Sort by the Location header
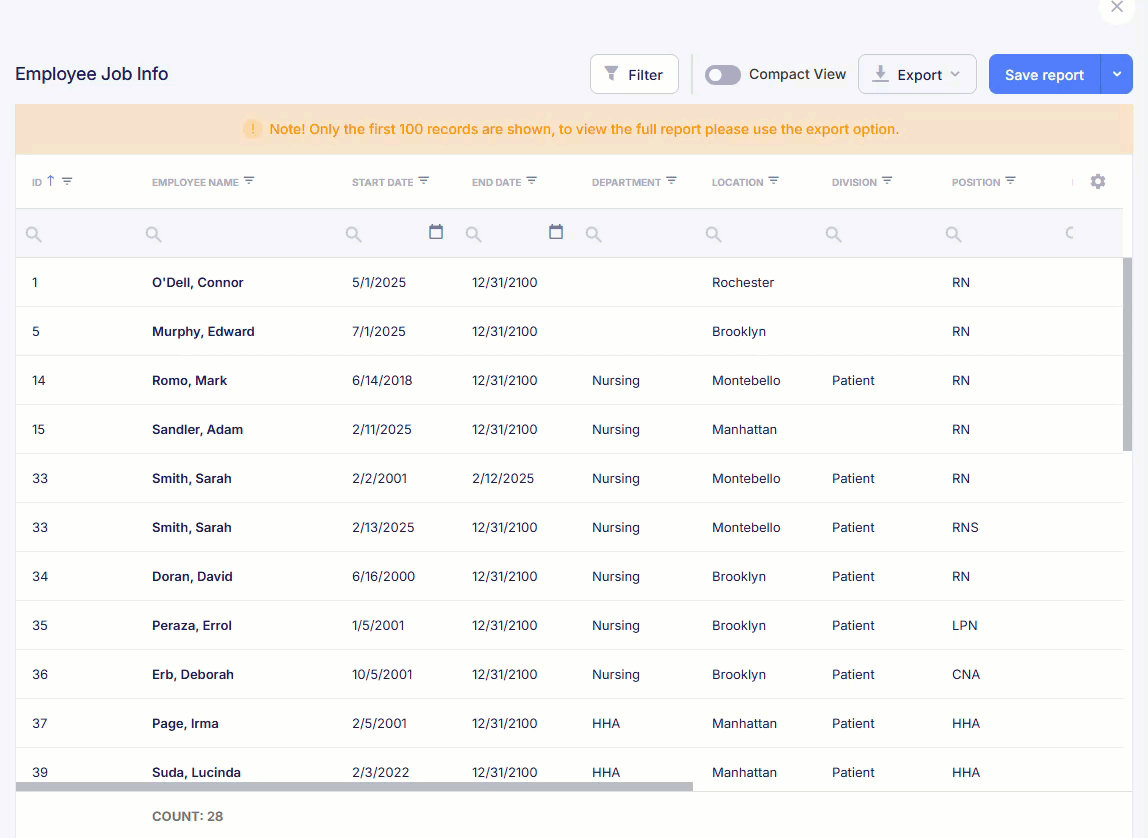Screen dimensions: 1148x838 click(x=737, y=182)
